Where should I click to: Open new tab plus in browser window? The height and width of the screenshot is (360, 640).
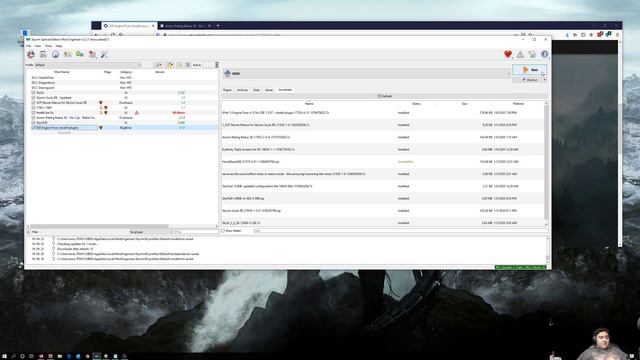point(218,26)
